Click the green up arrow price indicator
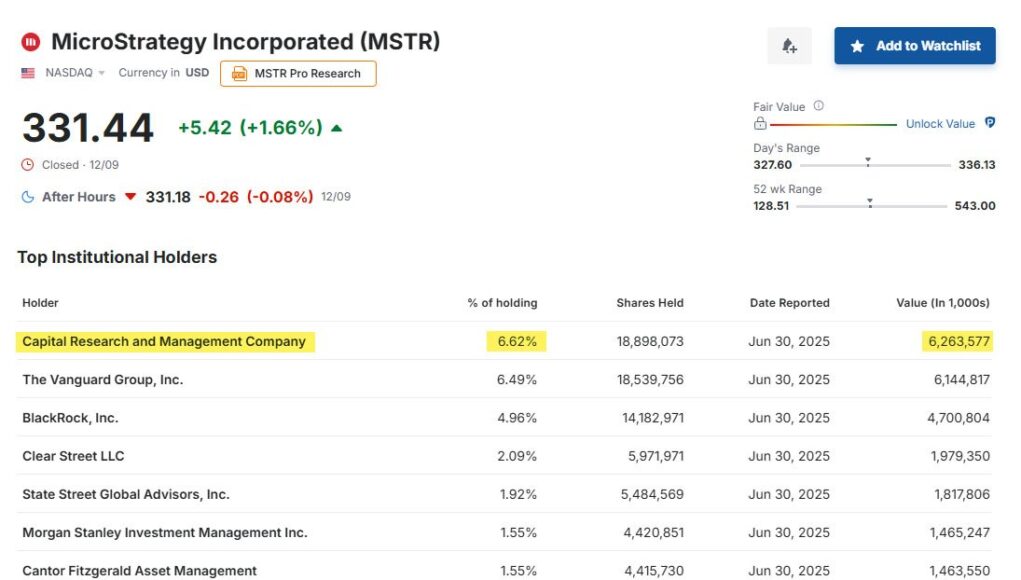 (x=337, y=128)
